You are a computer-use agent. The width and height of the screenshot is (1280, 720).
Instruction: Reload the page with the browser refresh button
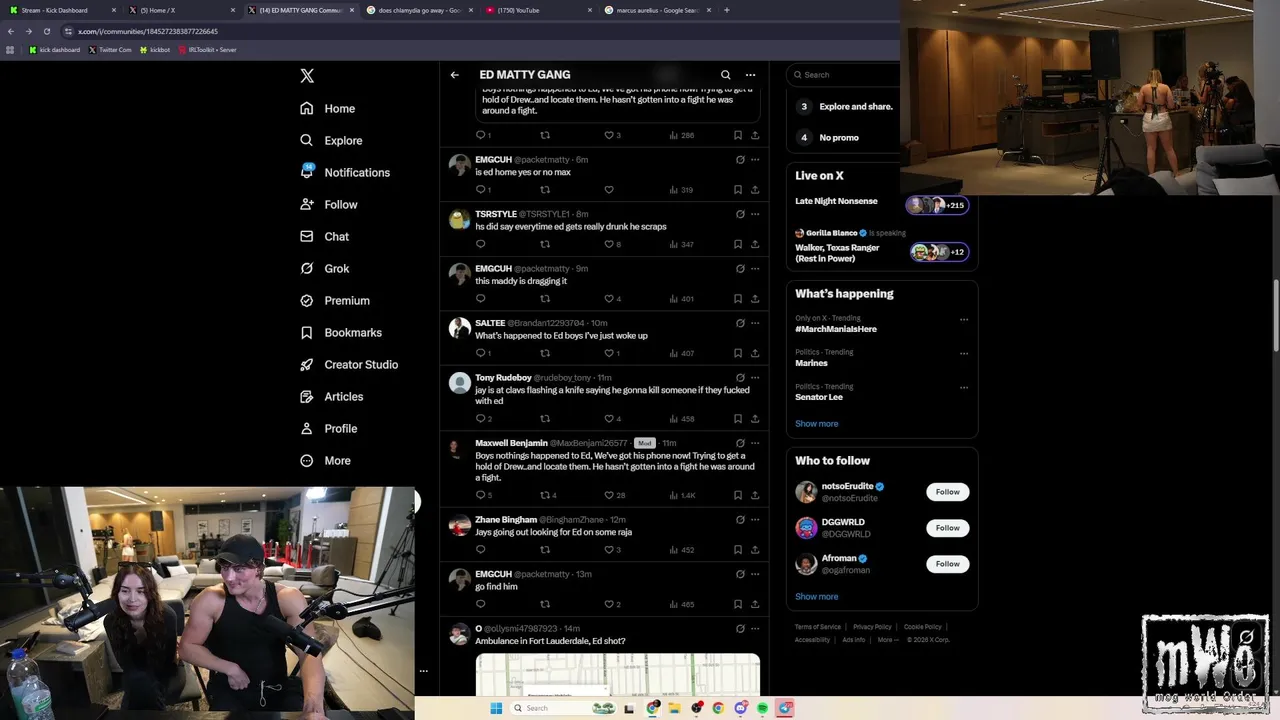pos(48,31)
